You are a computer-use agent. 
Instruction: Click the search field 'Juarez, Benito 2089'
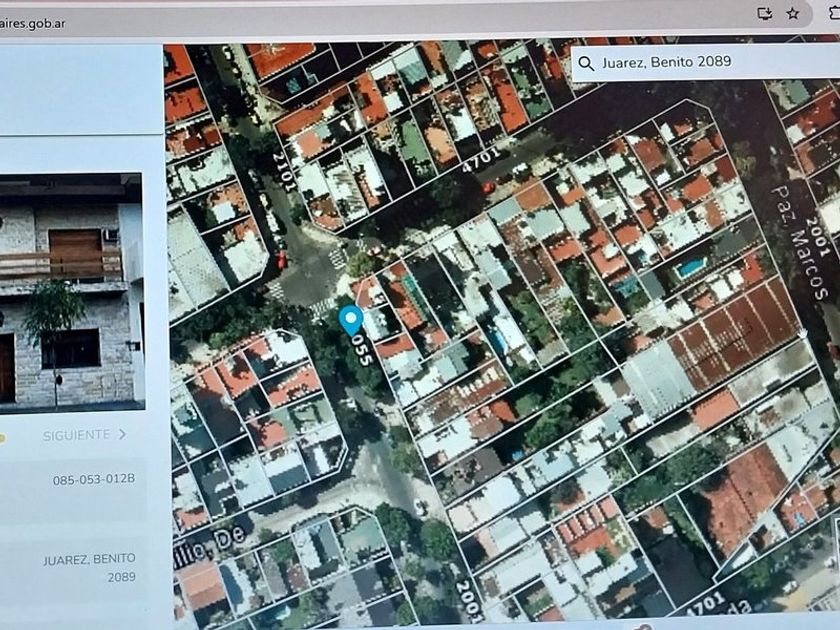(x=705, y=62)
